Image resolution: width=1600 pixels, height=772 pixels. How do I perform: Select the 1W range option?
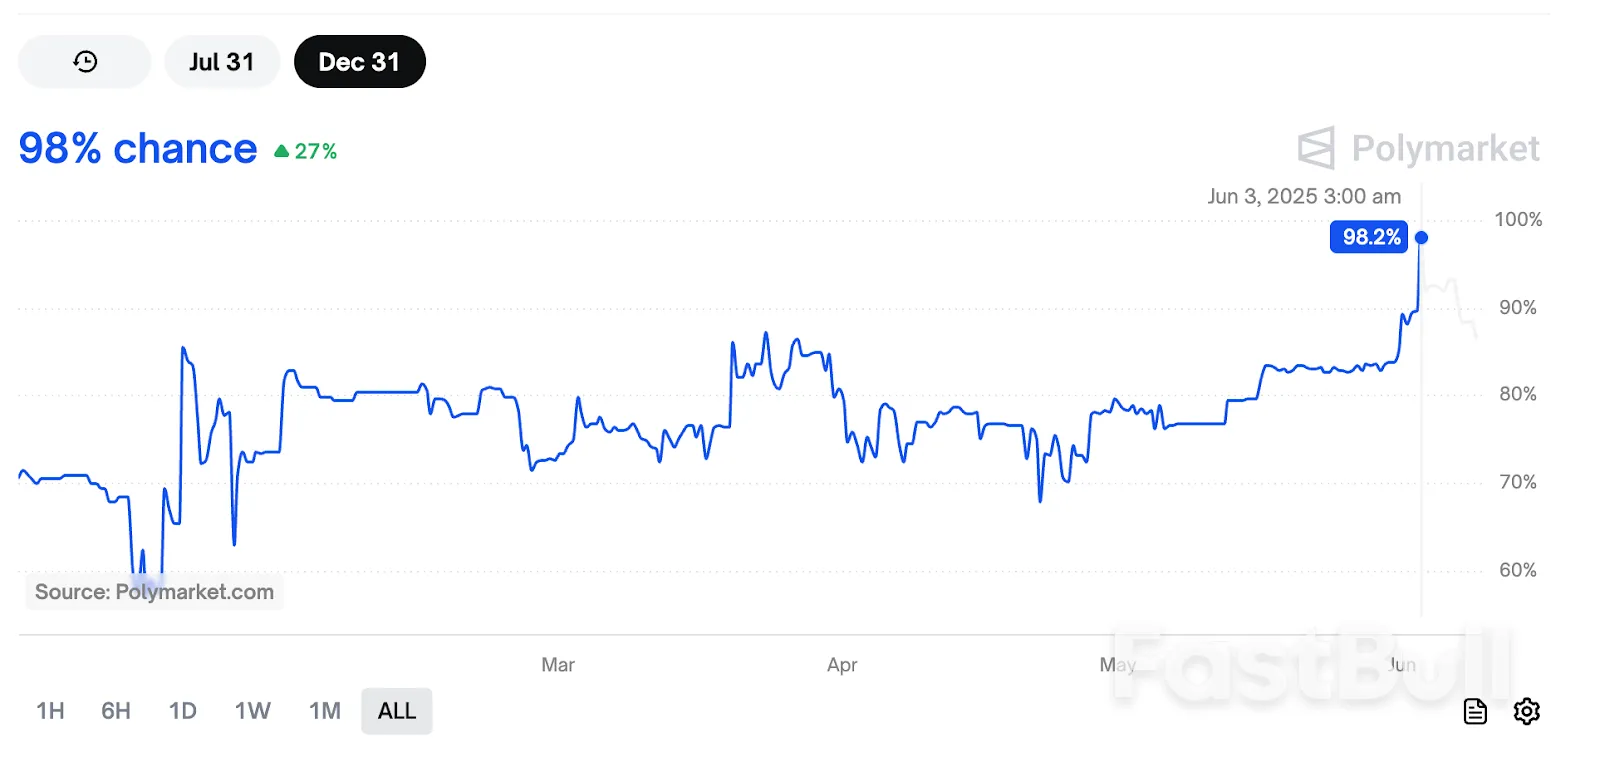[x=253, y=711]
